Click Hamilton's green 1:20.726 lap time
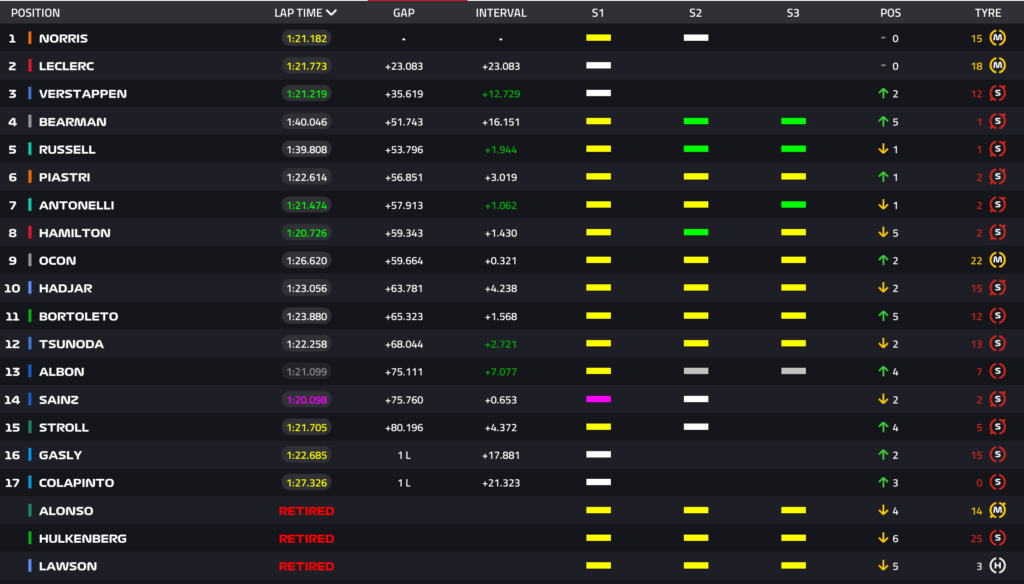Viewport: 1024px width, 584px height. click(x=306, y=233)
